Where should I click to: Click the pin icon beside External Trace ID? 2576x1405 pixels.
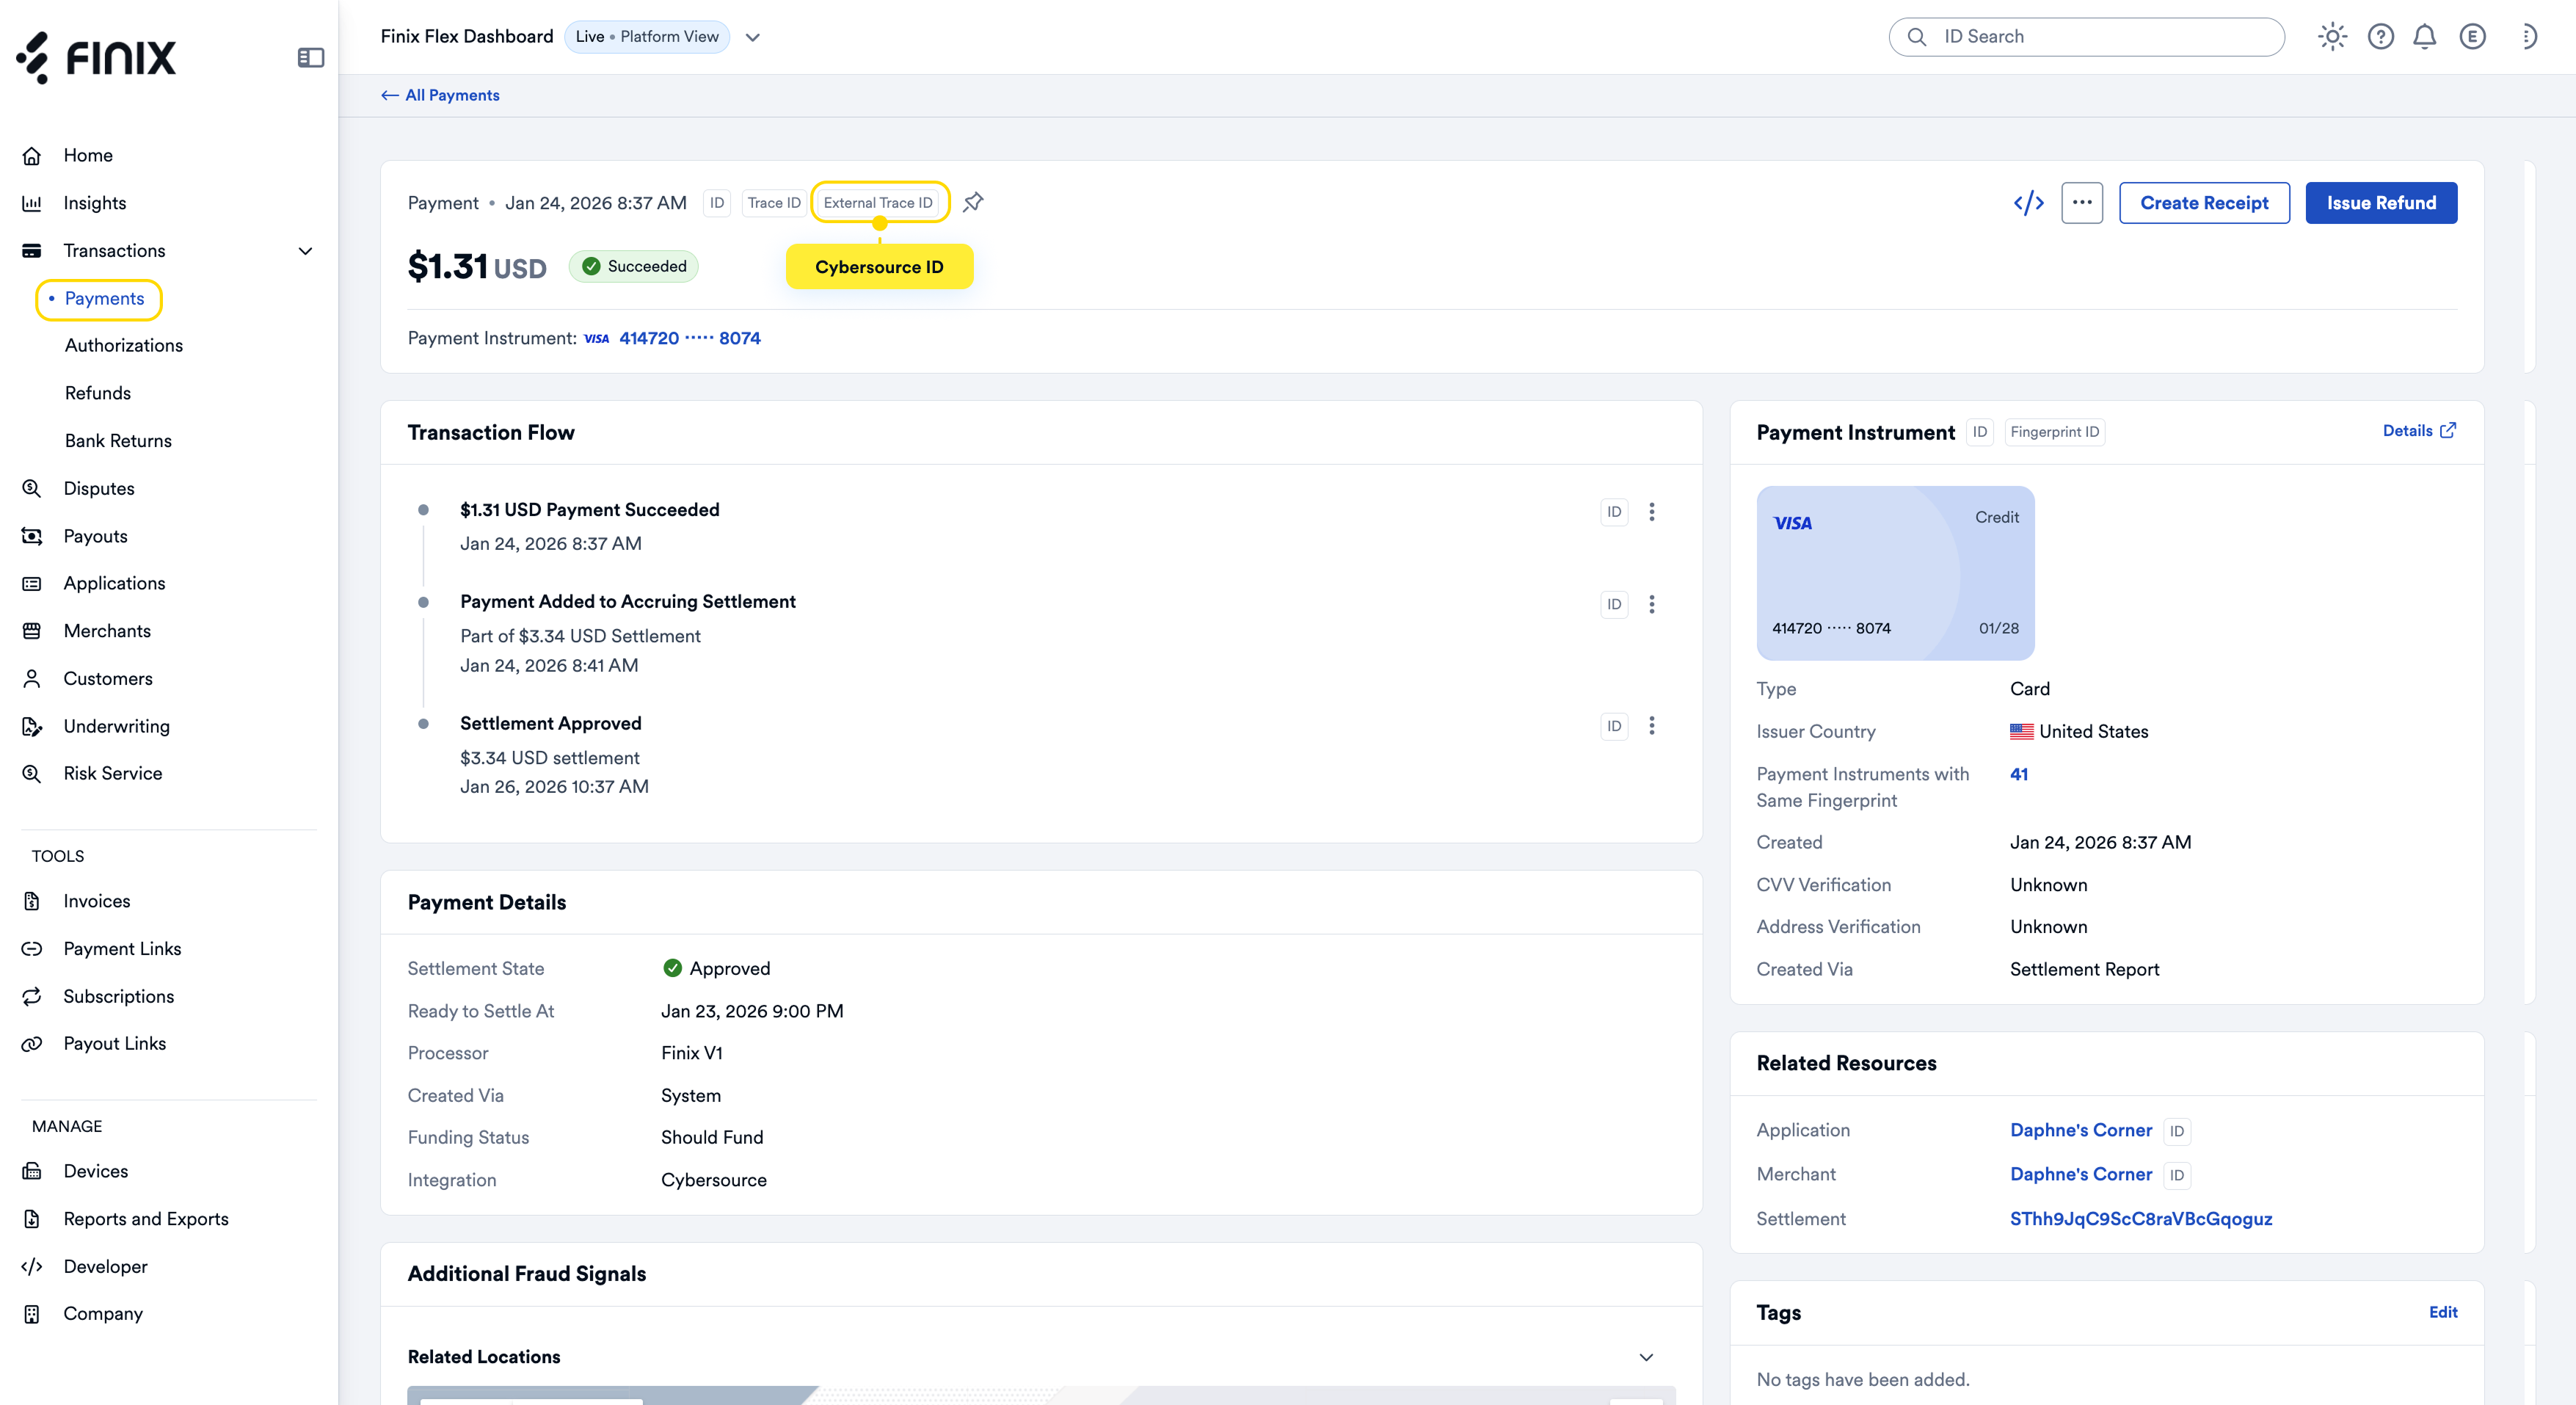point(973,202)
